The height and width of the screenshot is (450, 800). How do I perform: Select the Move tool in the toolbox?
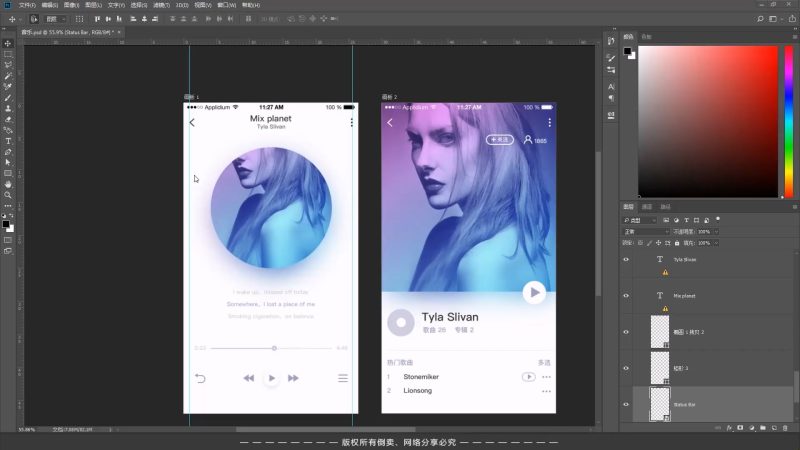click(x=8, y=43)
